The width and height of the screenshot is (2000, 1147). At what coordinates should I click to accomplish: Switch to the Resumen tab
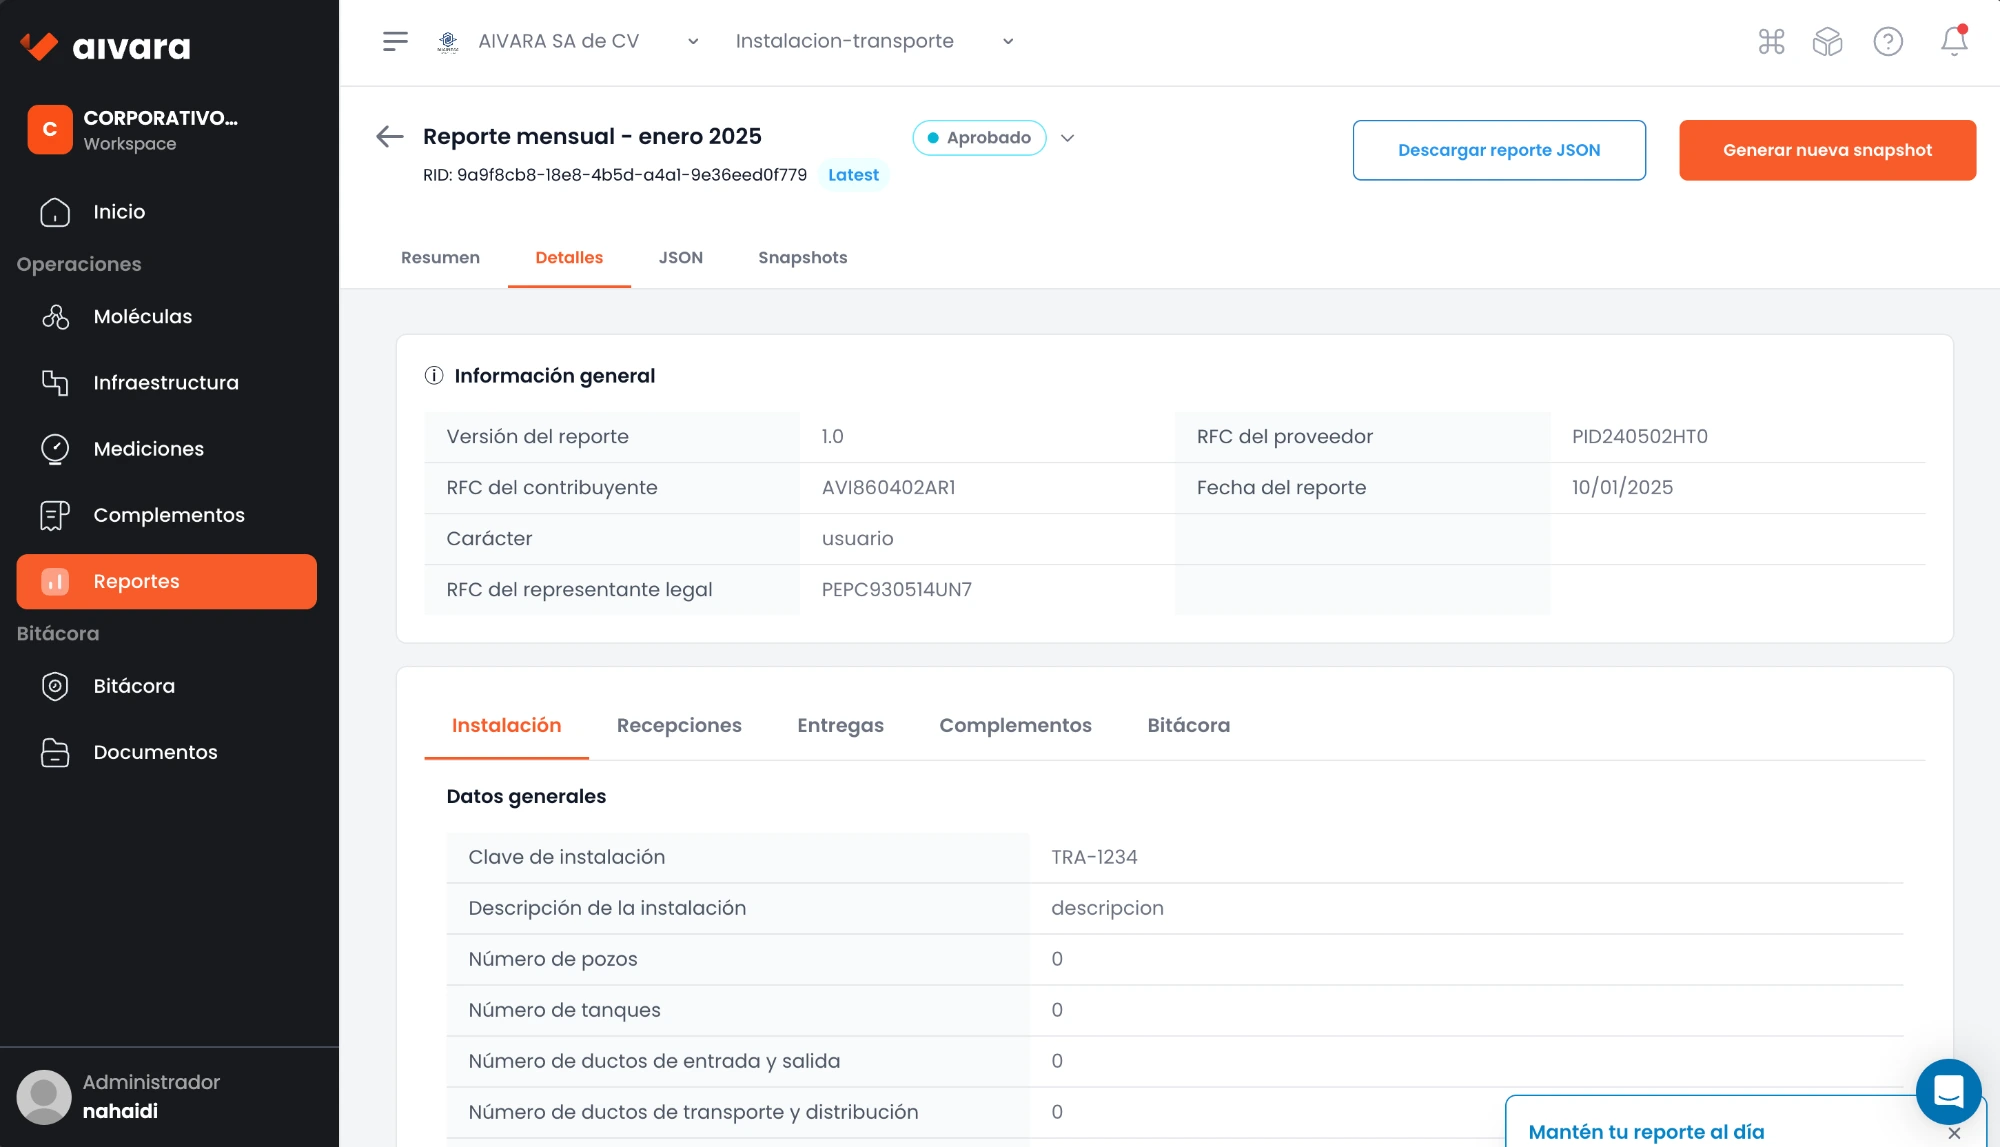tap(440, 258)
